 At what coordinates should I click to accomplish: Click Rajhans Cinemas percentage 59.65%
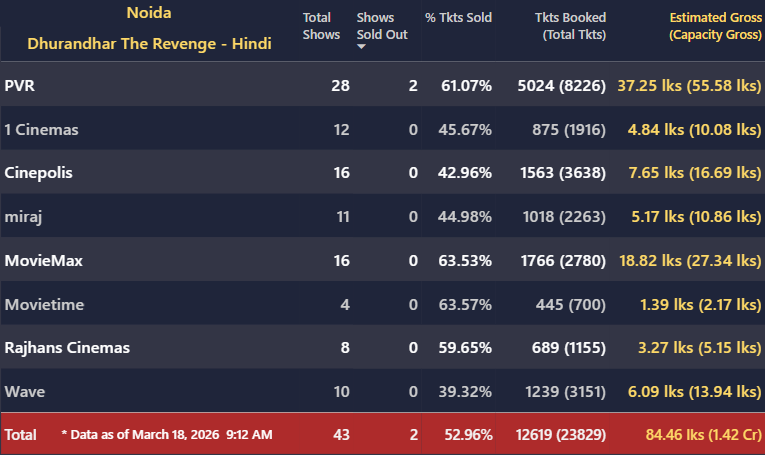coord(465,348)
